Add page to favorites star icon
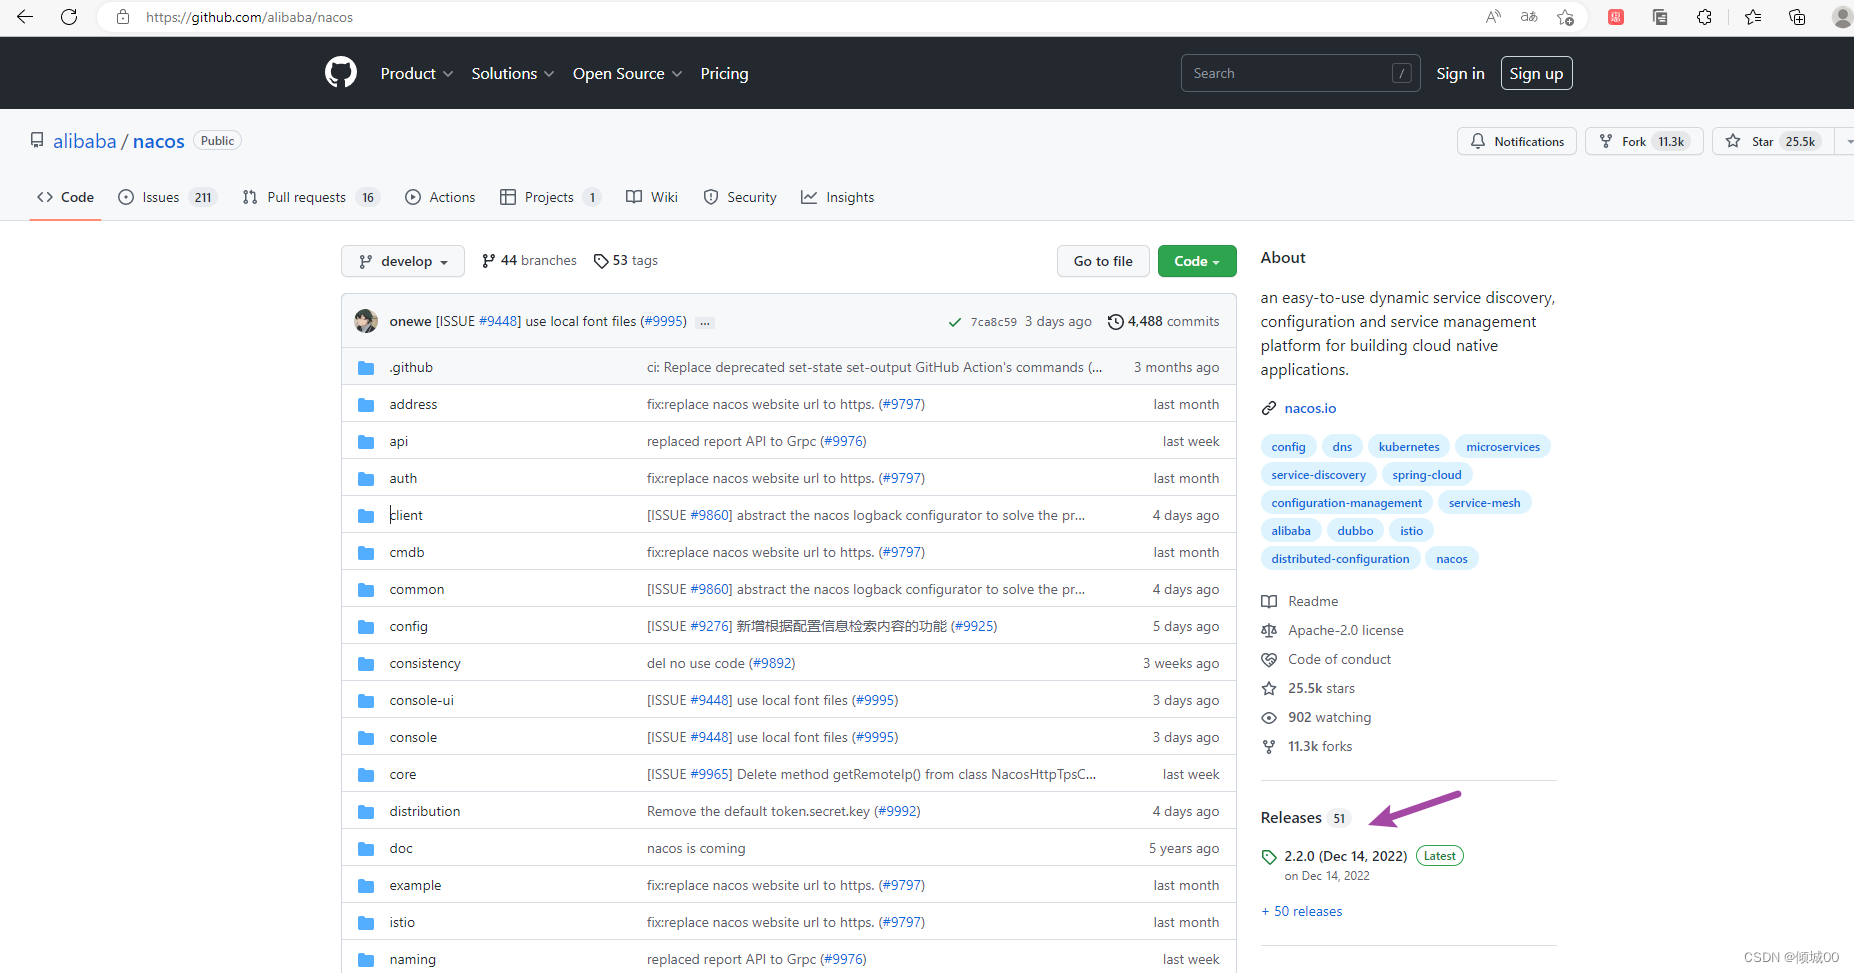Viewport: 1854px width, 973px height. tap(1565, 17)
